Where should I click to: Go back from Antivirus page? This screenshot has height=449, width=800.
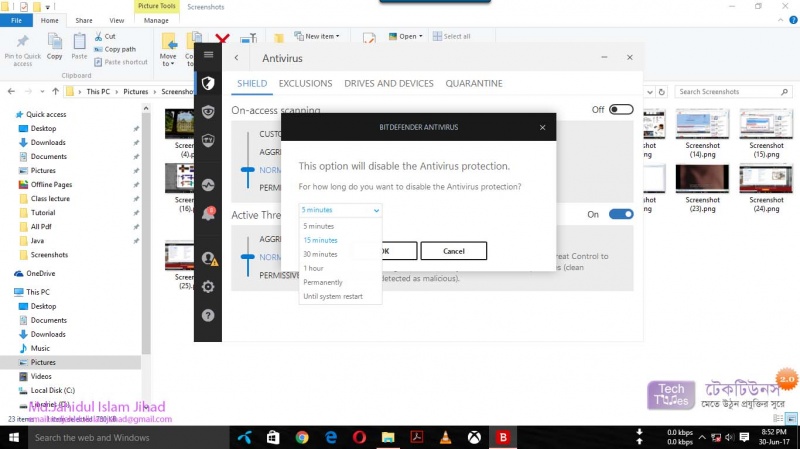236,58
